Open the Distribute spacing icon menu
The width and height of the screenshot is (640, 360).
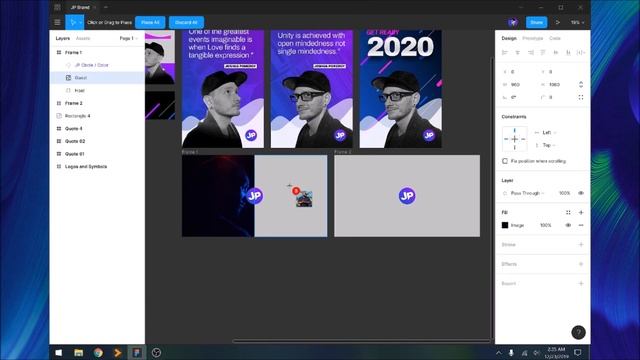click(x=581, y=53)
